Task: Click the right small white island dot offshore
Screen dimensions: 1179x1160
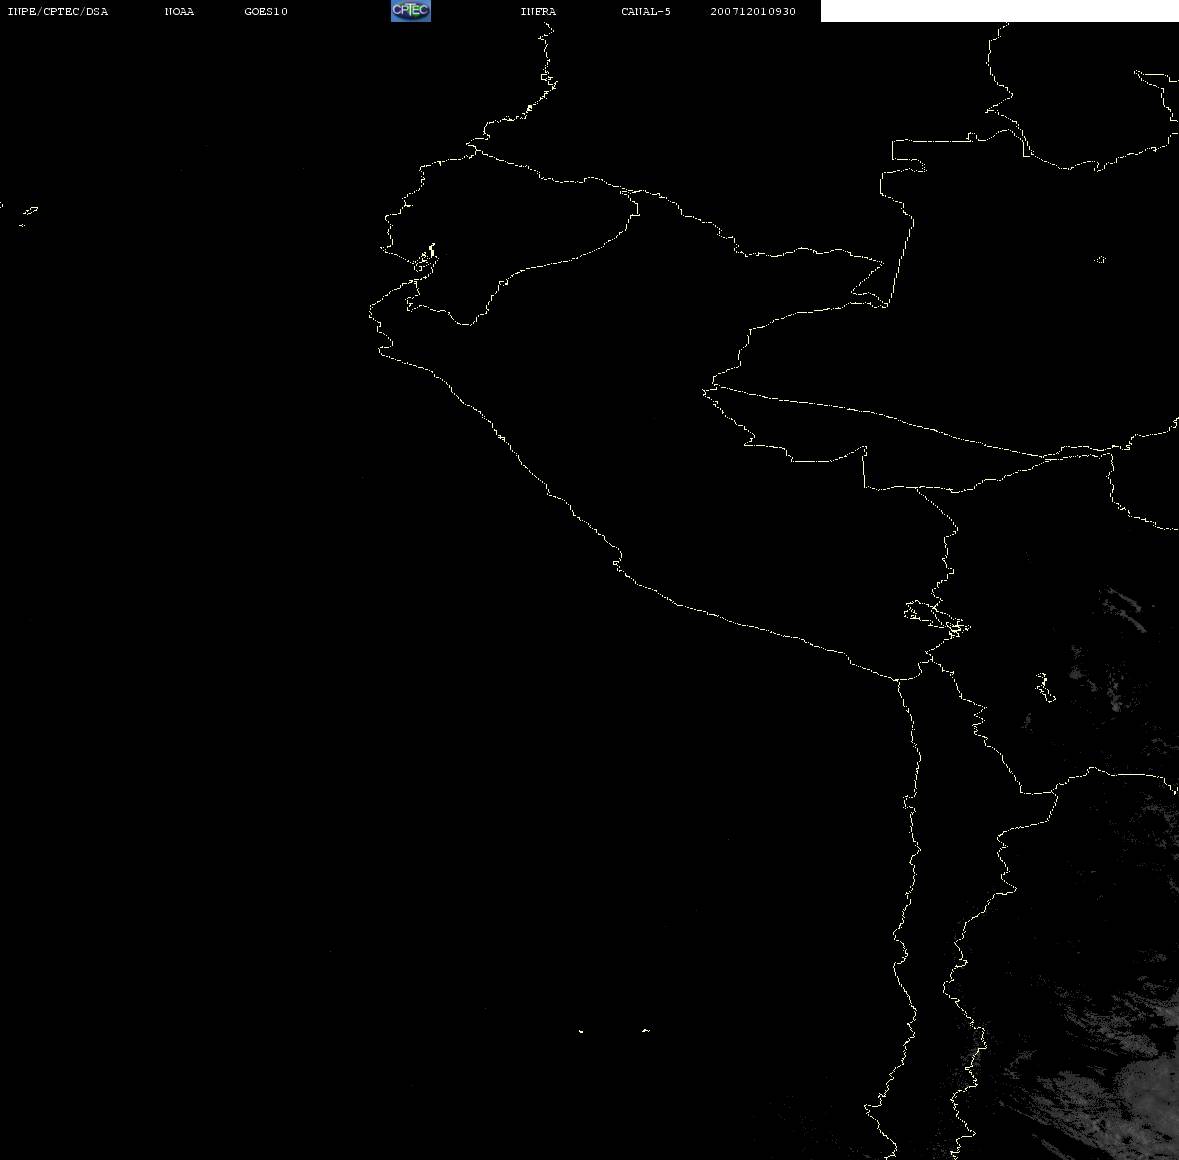Action: [646, 1030]
